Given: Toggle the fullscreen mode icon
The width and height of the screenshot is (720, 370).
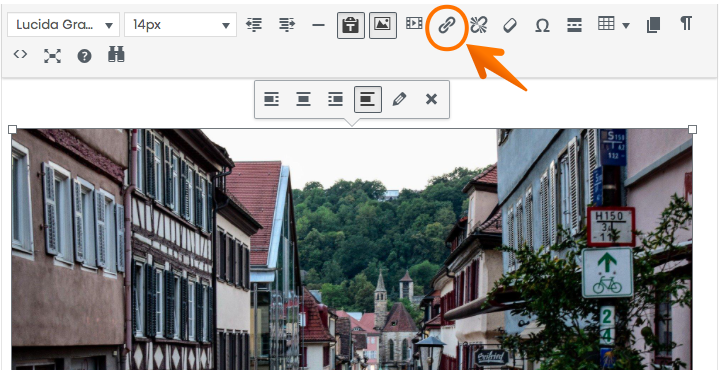Looking at the screenshot, I should (52, 56).
